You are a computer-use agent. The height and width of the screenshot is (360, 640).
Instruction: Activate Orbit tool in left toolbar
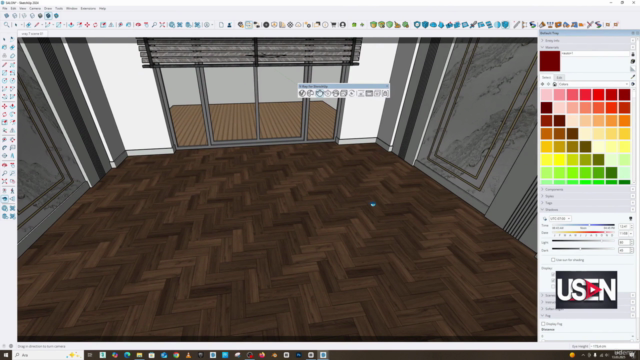pyautogui.click(x=4, y=165)
